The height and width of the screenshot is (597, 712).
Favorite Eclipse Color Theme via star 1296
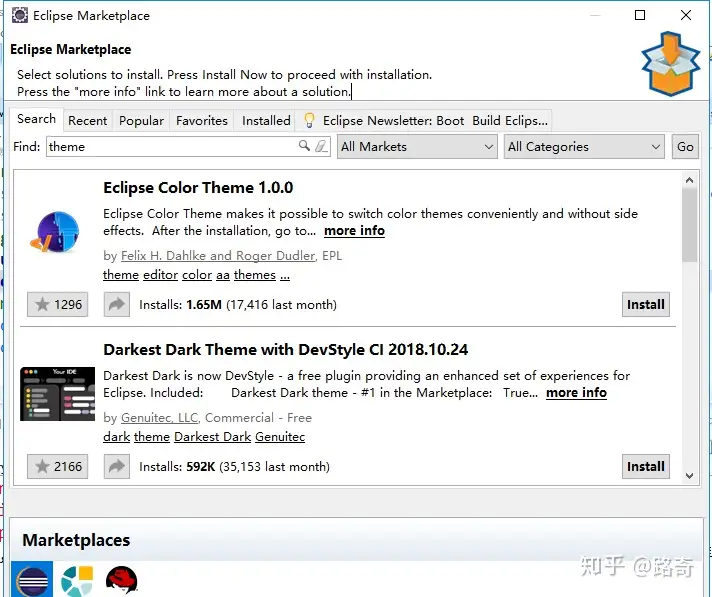tap(58, 304)
